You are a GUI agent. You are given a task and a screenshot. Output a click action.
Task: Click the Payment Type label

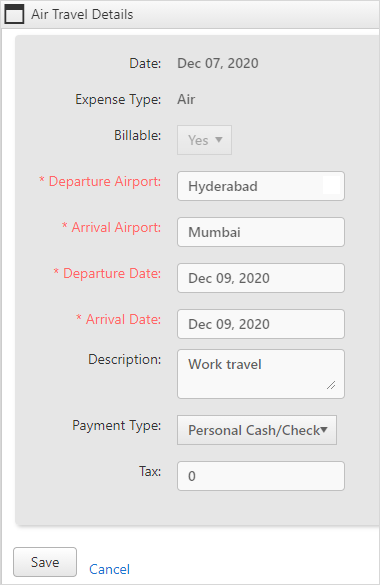[x=117, y=426]
